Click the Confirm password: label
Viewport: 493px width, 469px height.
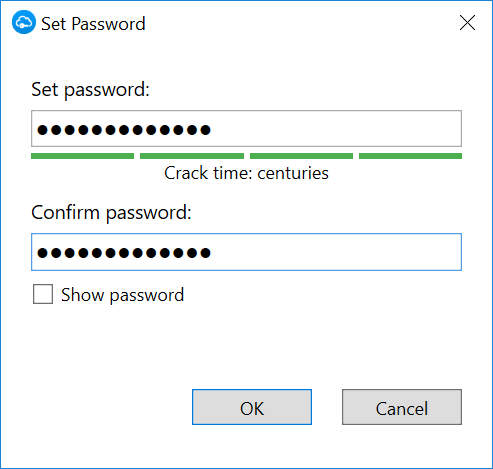[x=111, y=213]
